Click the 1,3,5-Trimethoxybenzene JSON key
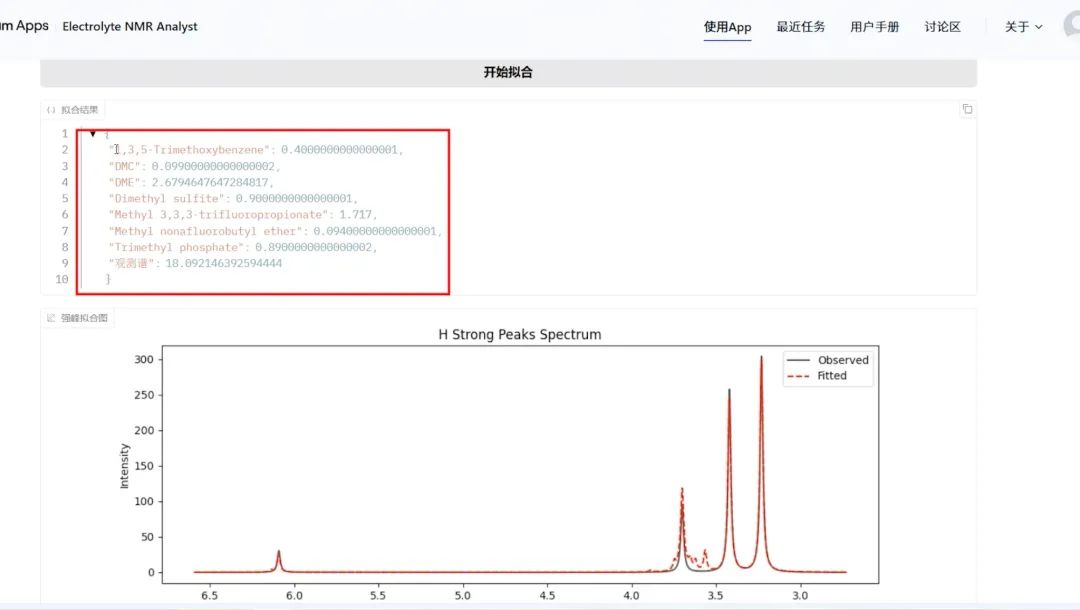The height and width of the screenshot is (610, 1080). (x=190, y=150)
